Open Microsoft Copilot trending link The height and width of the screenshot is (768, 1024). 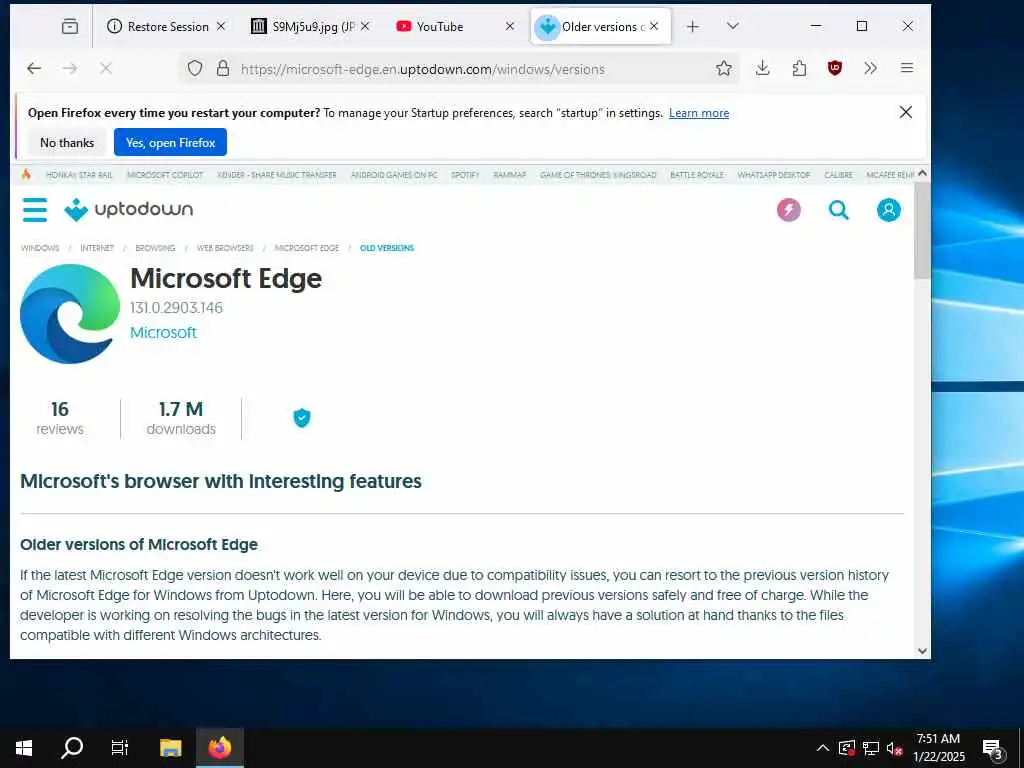[x=165, y=175]
